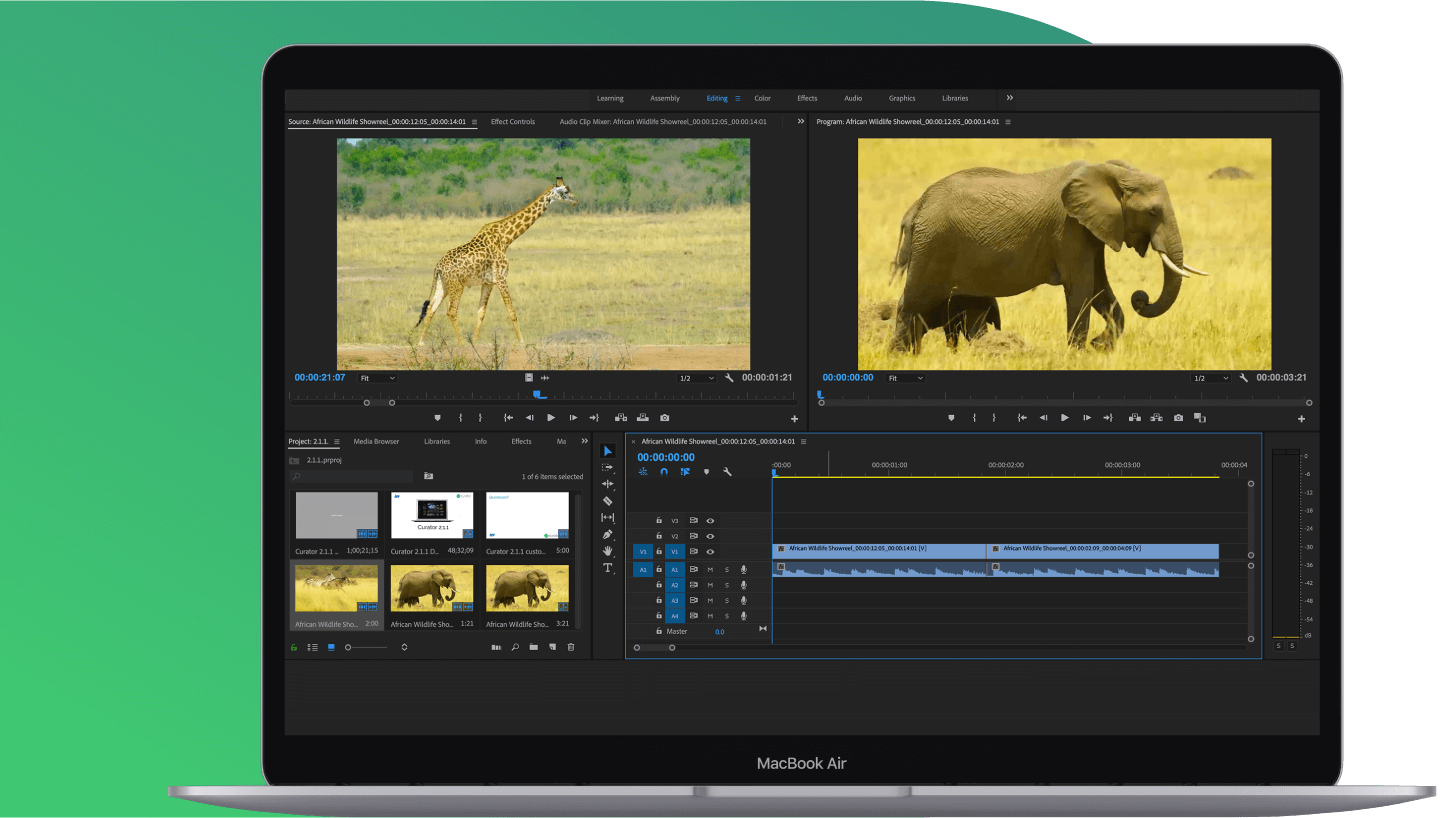Open the Audio Clip Mixer tab
Screen dimensions: 1440x818
tap(663, 122)
